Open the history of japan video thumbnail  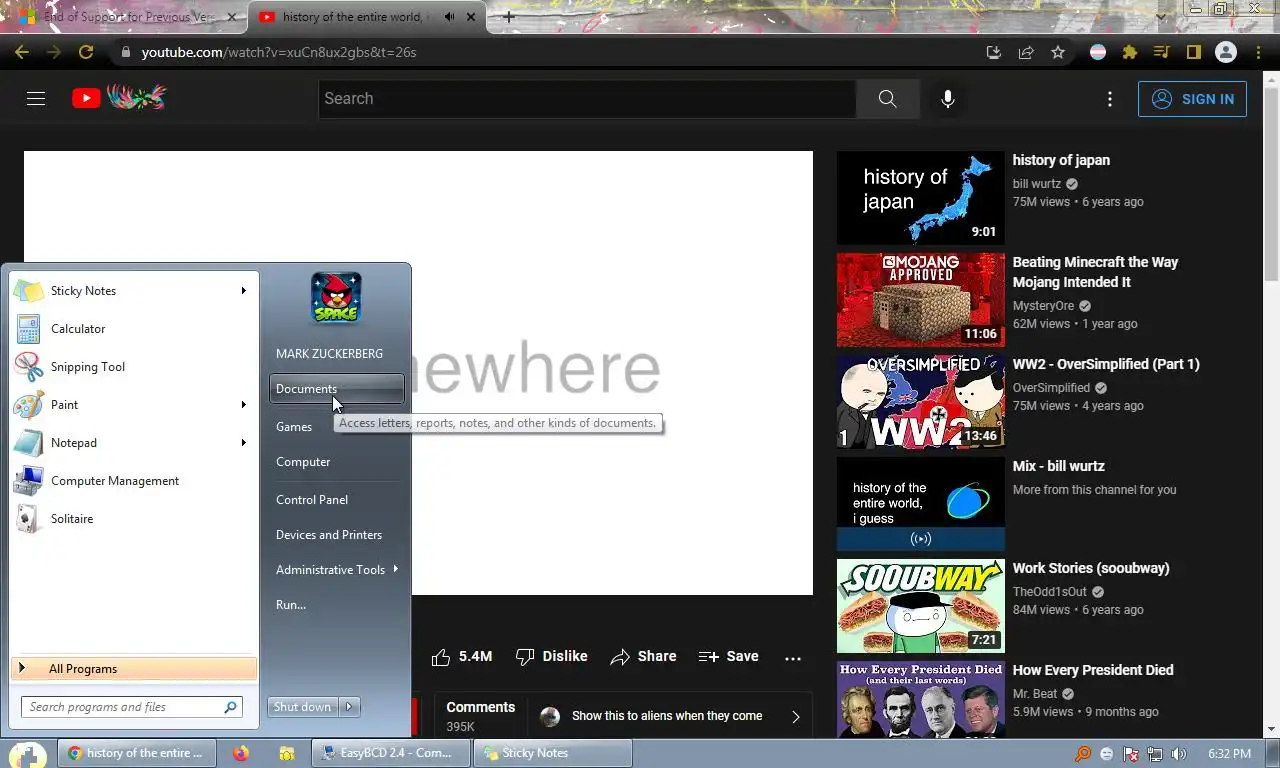click(920, 198)
